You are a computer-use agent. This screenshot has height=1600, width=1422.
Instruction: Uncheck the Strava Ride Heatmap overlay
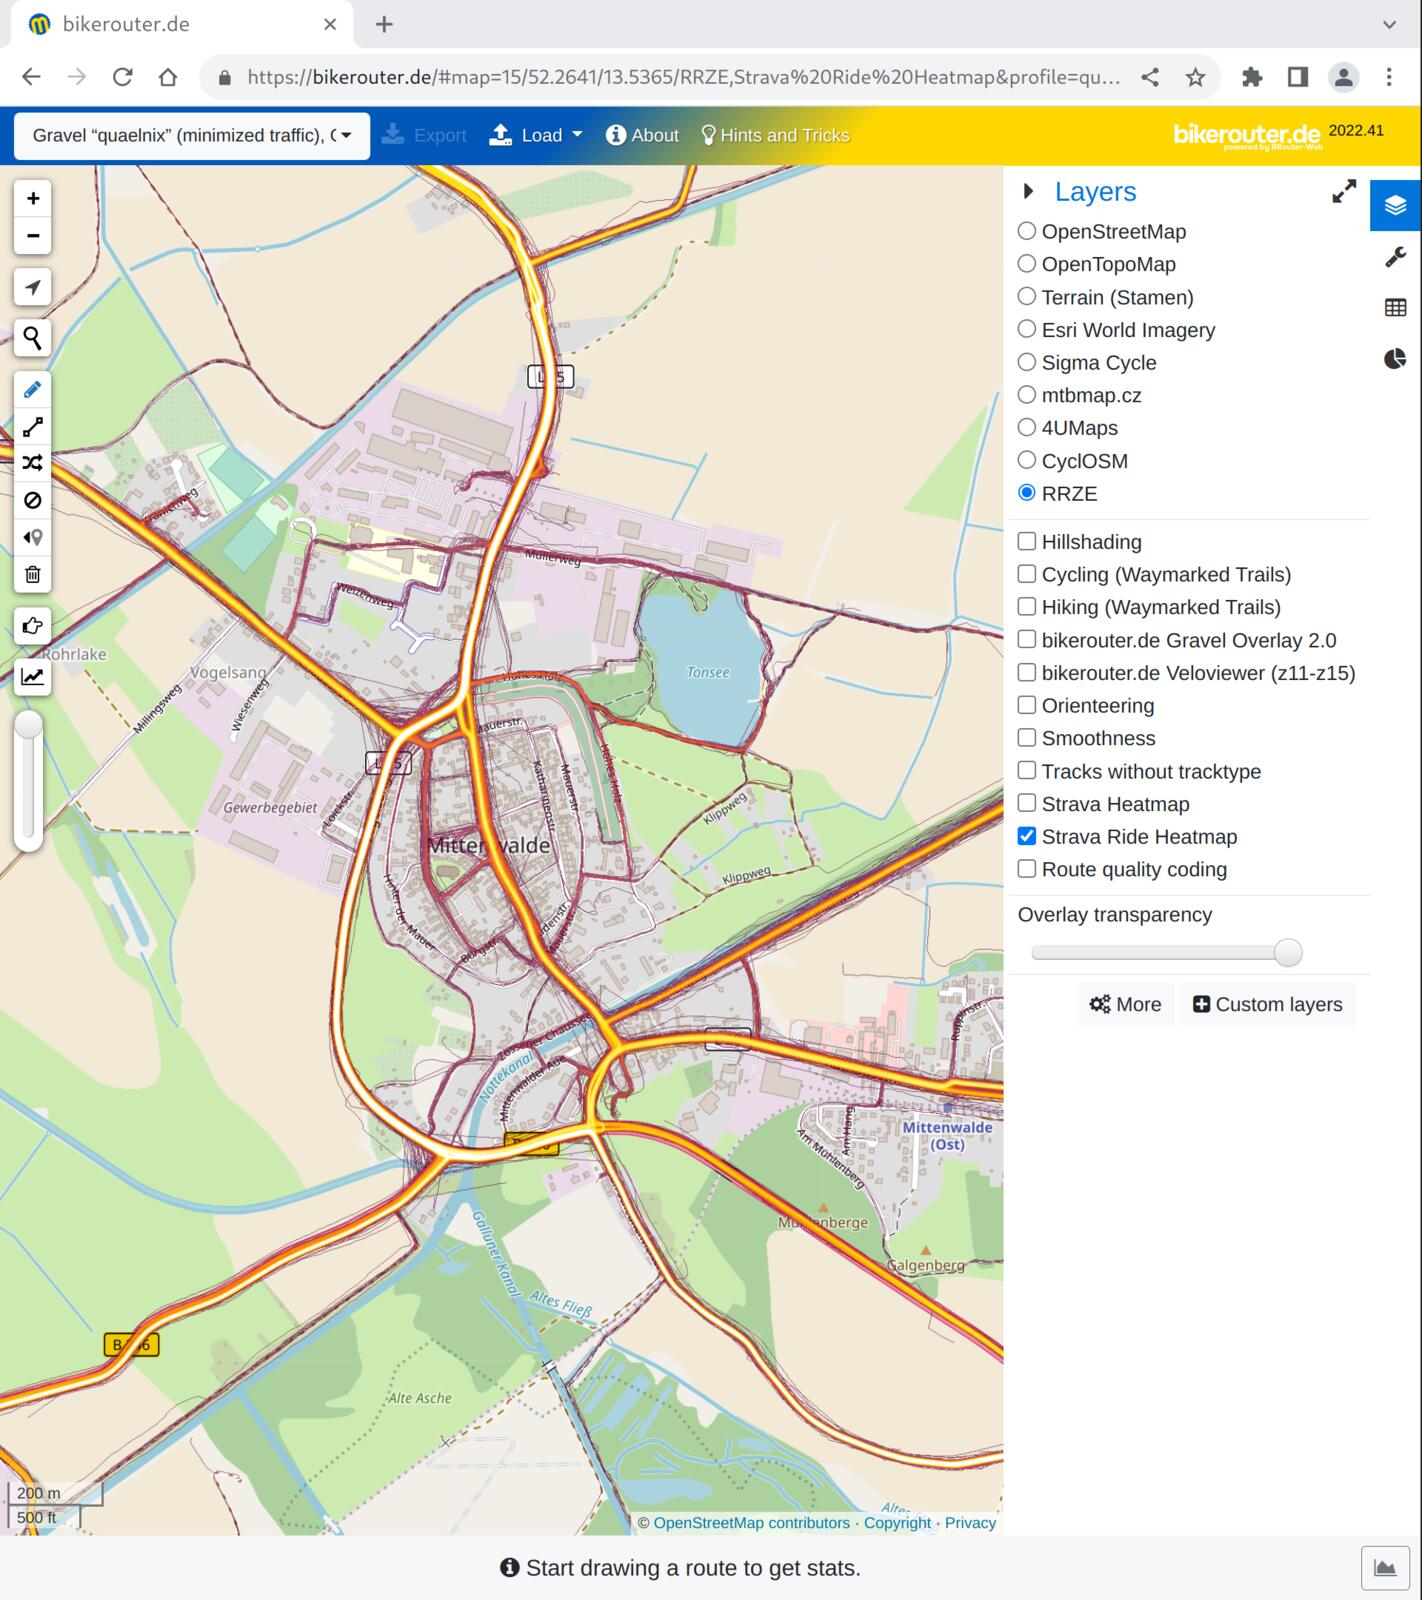click(x=1026, y=837)
